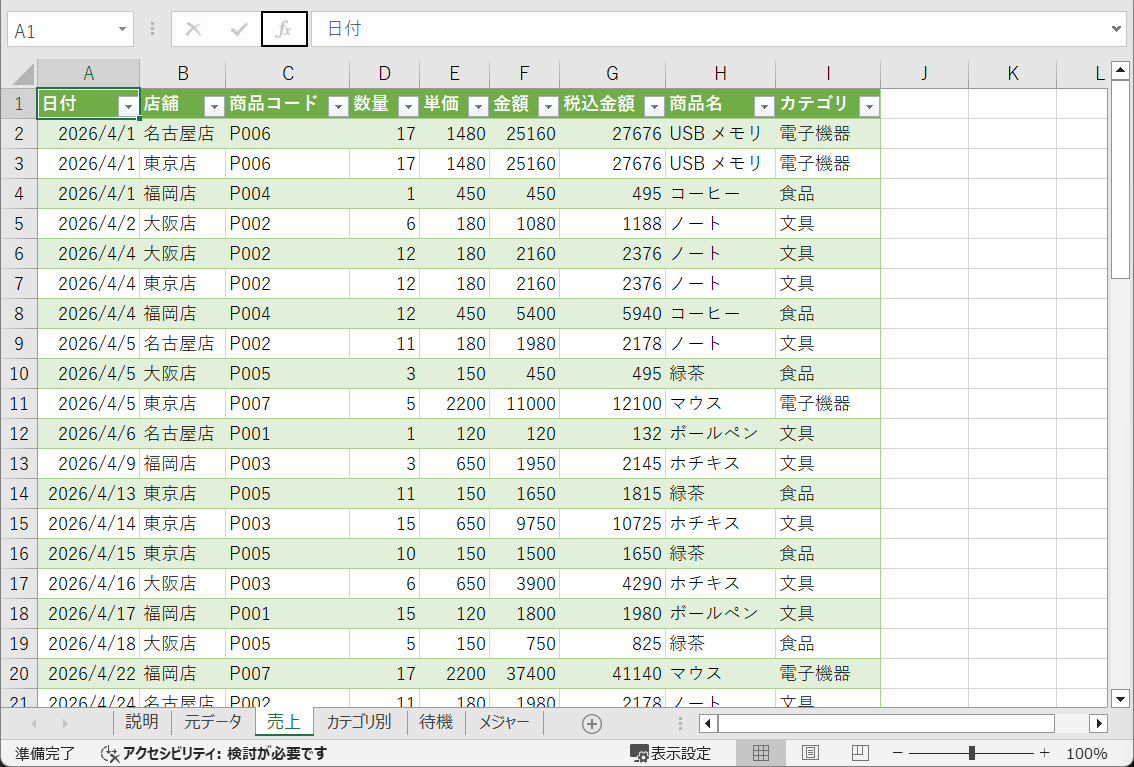Viewport: 1134px width, 767px height.
Task: Add a new sheet with plus button
Action: point(592,724)
